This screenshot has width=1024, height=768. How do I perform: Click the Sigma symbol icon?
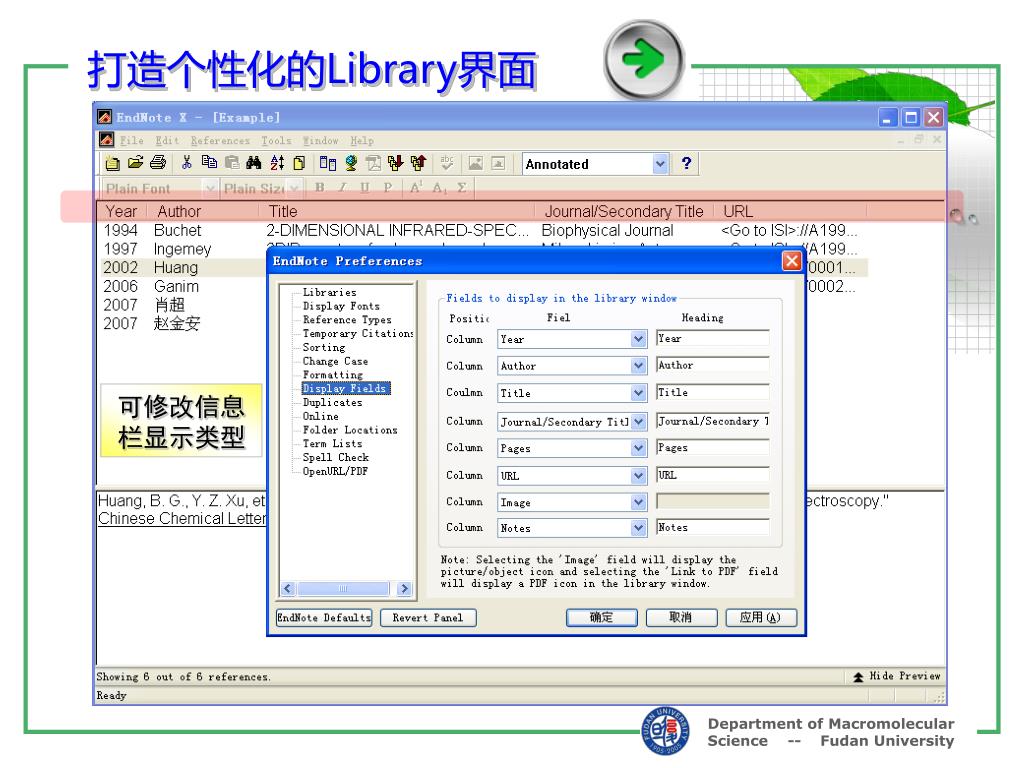[462, 188]
